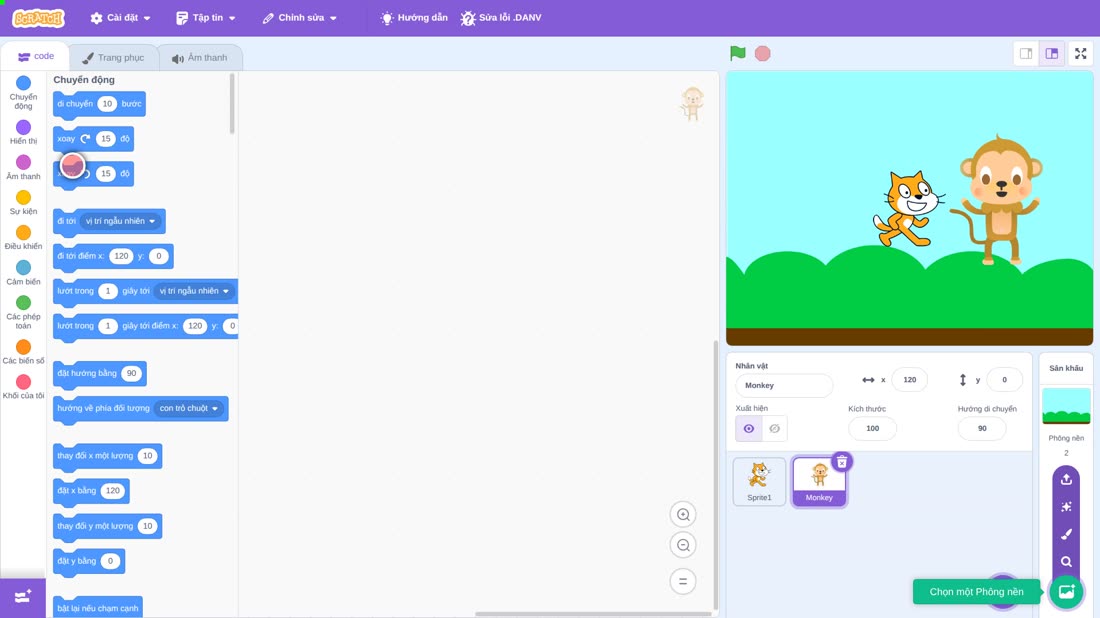This screenshot has width=1100, height=618.
Task: Select the Điều khiển block category
Action: [23, 238]
